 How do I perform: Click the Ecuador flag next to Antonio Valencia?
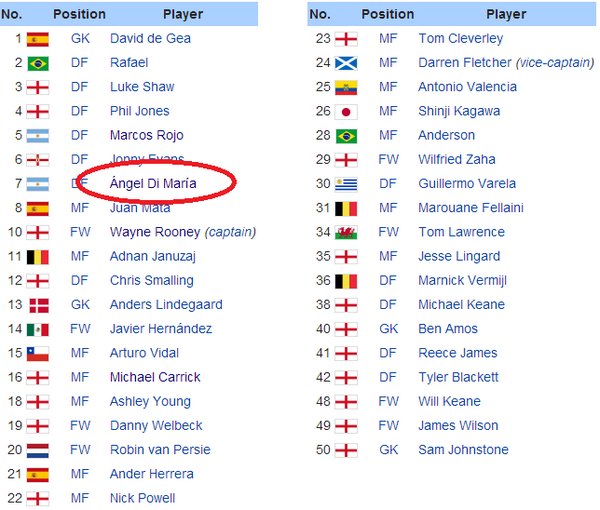(346, 88)
